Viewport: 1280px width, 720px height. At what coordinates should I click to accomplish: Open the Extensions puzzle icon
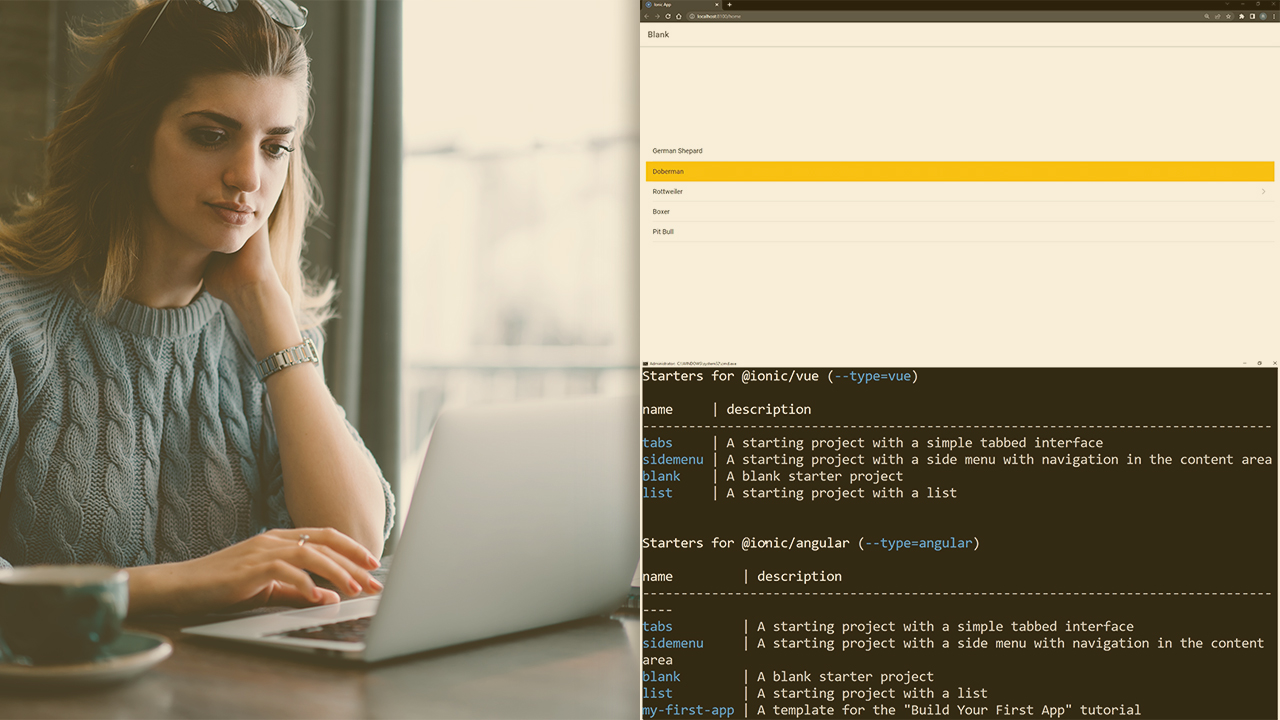click(1242, 16)
